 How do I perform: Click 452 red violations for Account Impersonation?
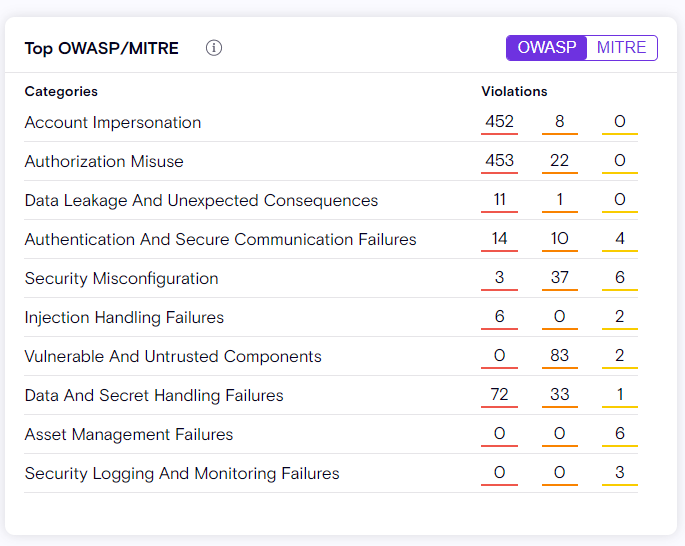[499, 123]
